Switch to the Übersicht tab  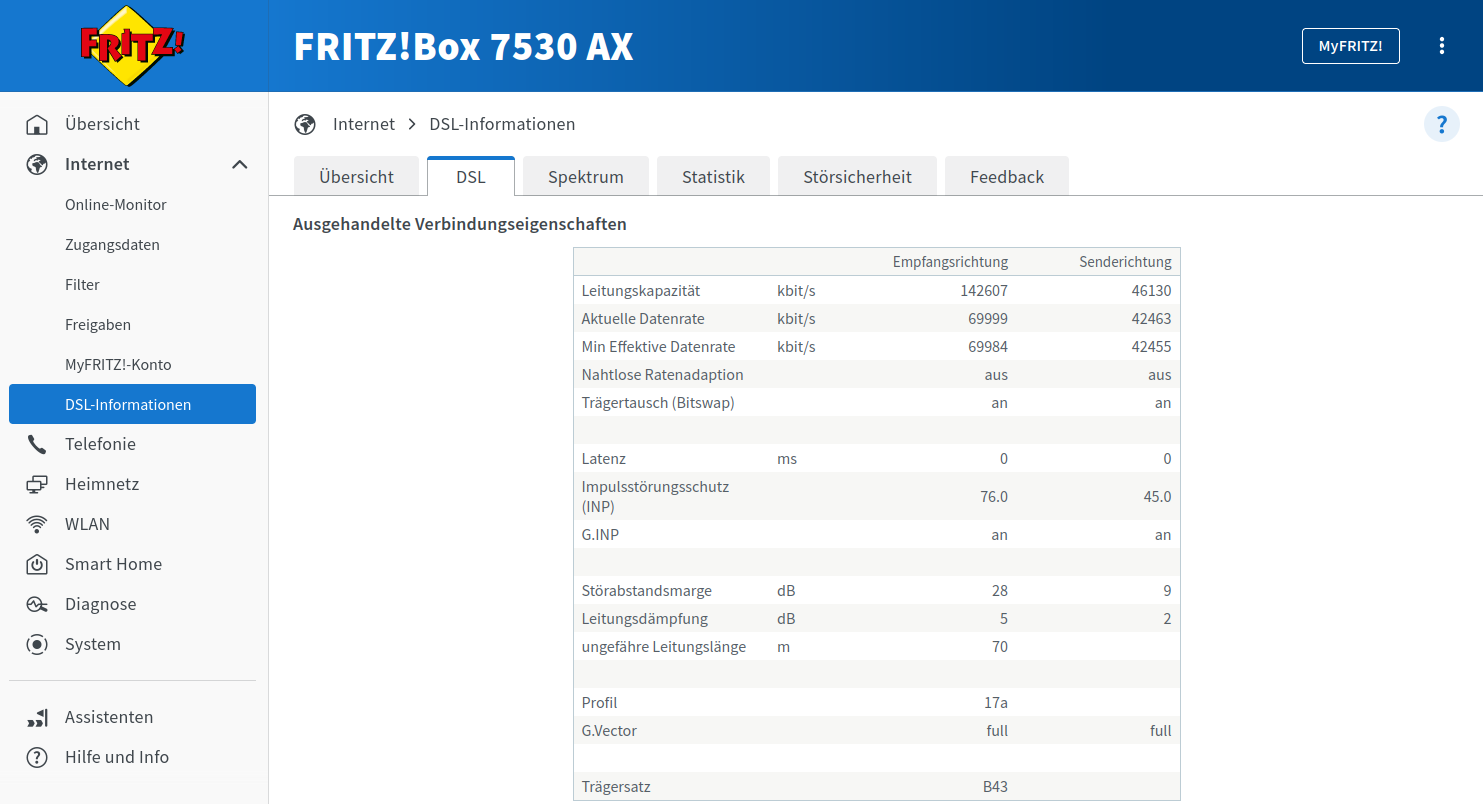(x=356, y=176)
